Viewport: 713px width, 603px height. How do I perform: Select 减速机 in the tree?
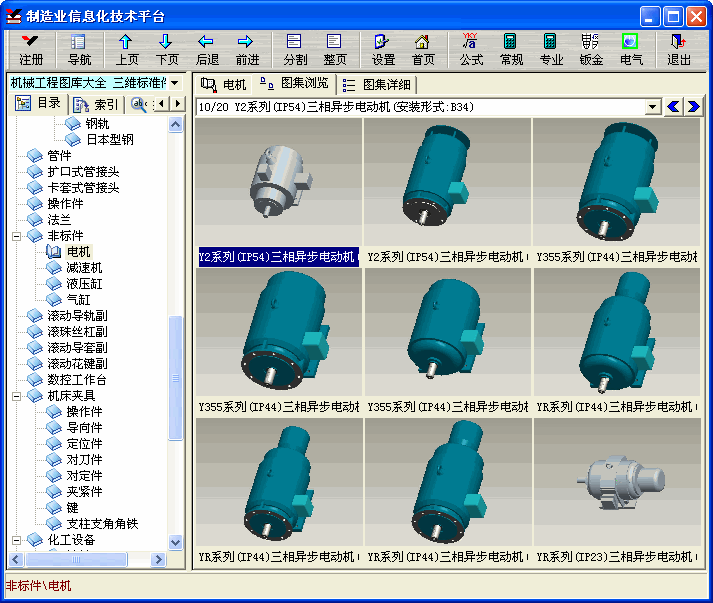(84, 268)
